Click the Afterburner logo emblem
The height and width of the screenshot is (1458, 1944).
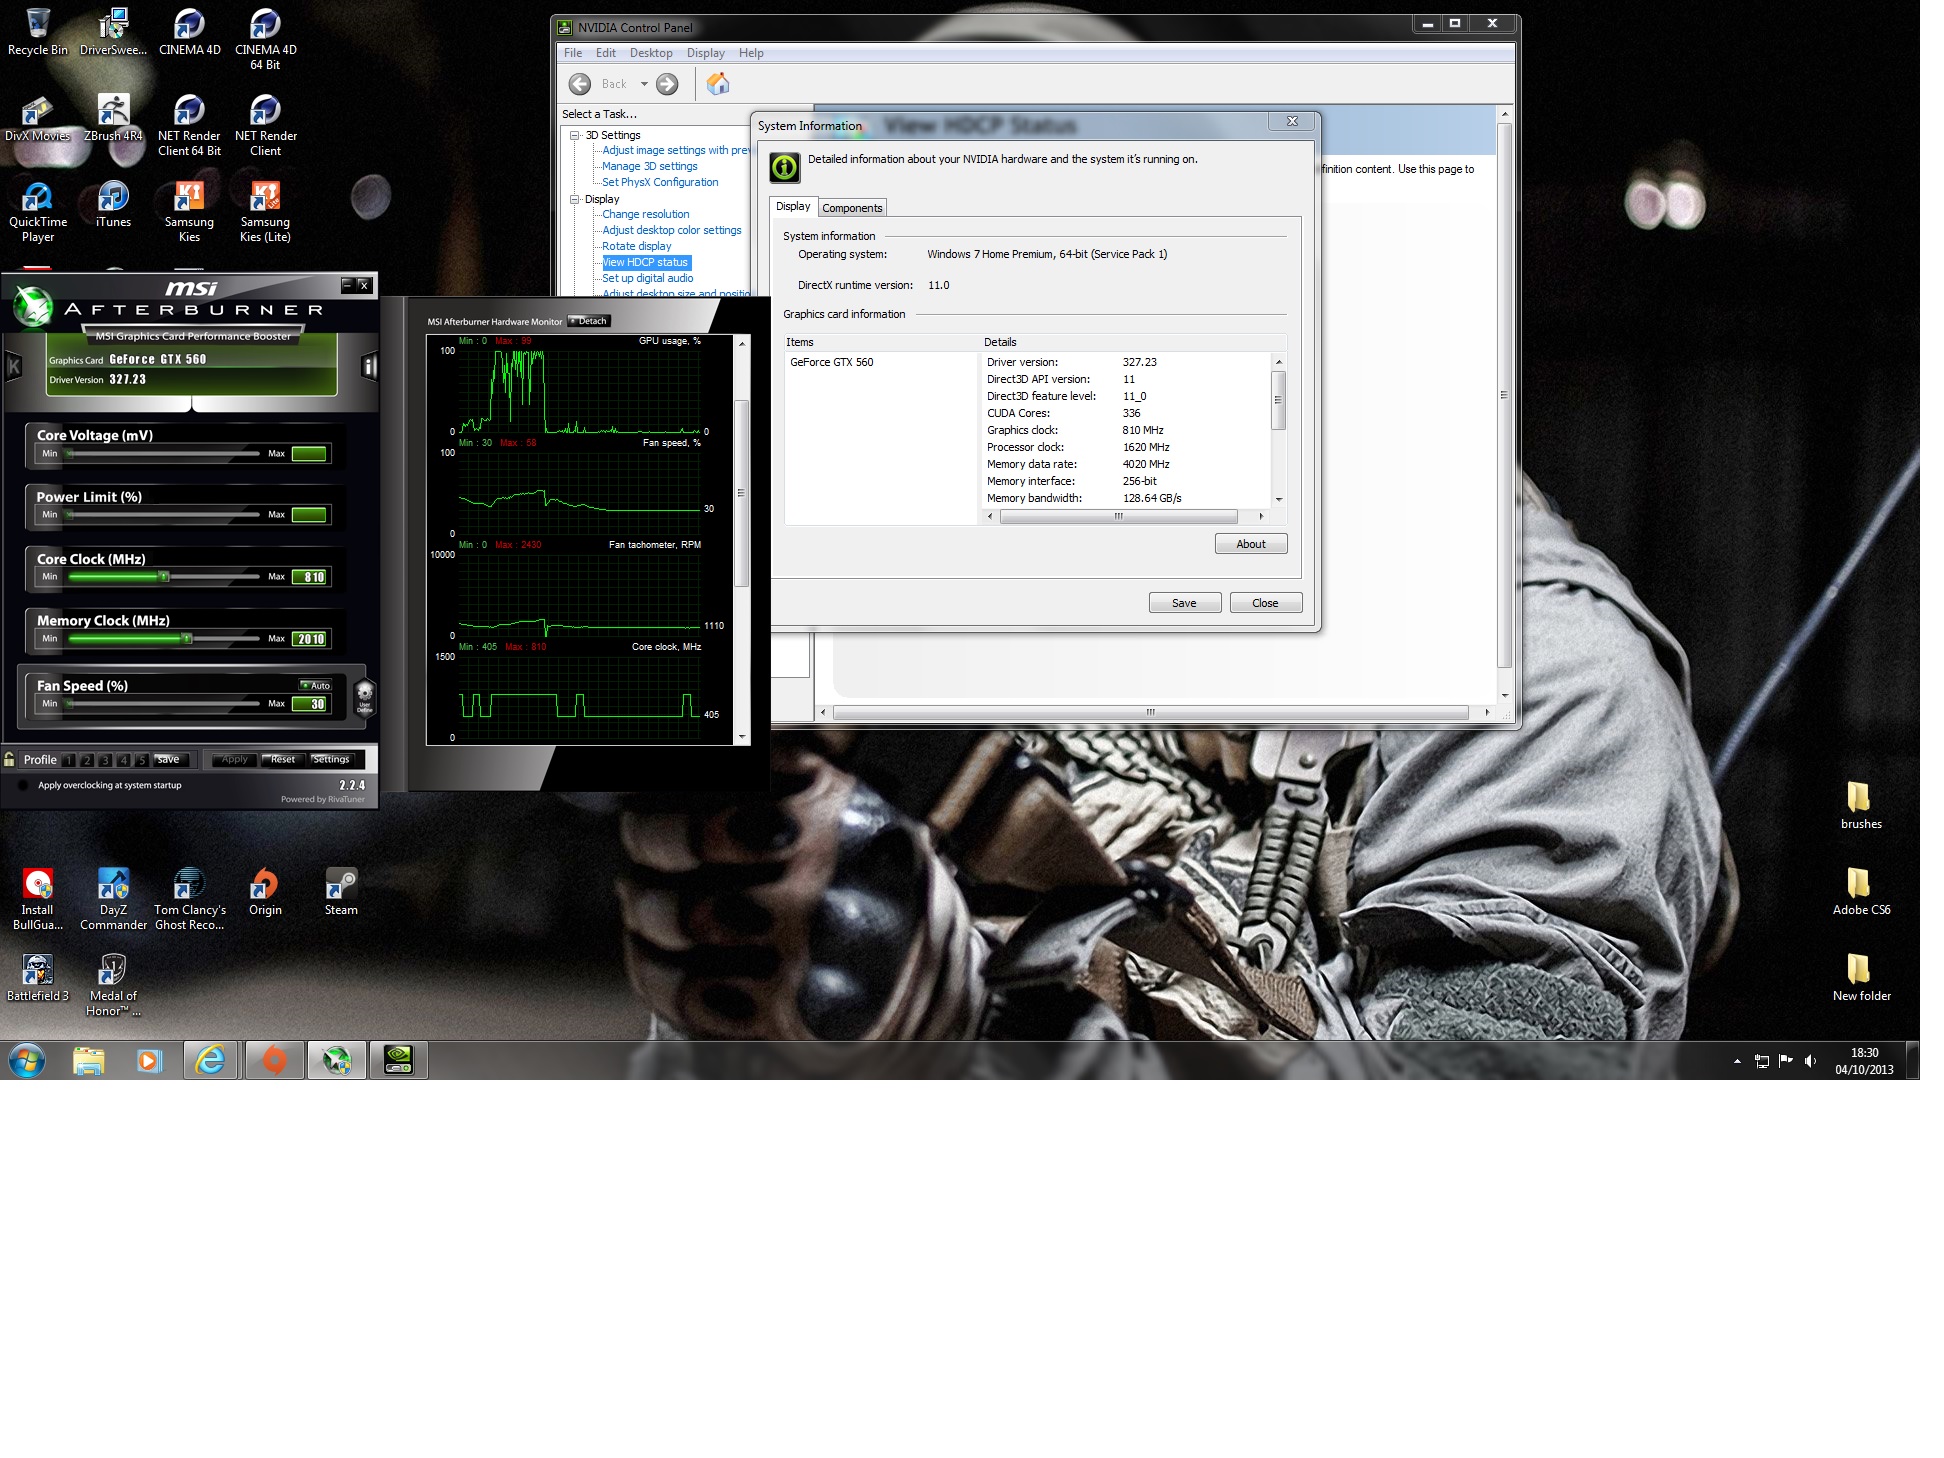(x=33, y=307)
